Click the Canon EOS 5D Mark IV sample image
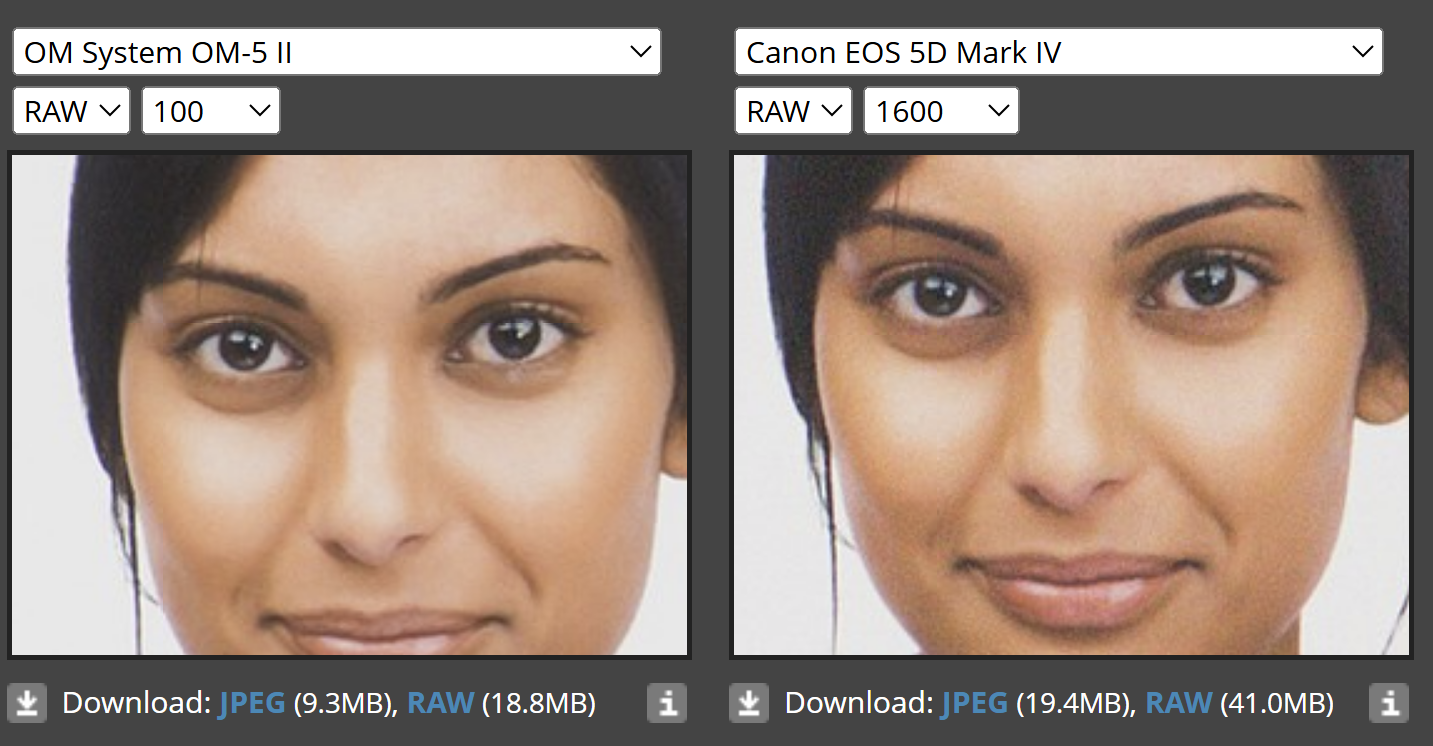1433x746 pixels. pos(1071,405)
